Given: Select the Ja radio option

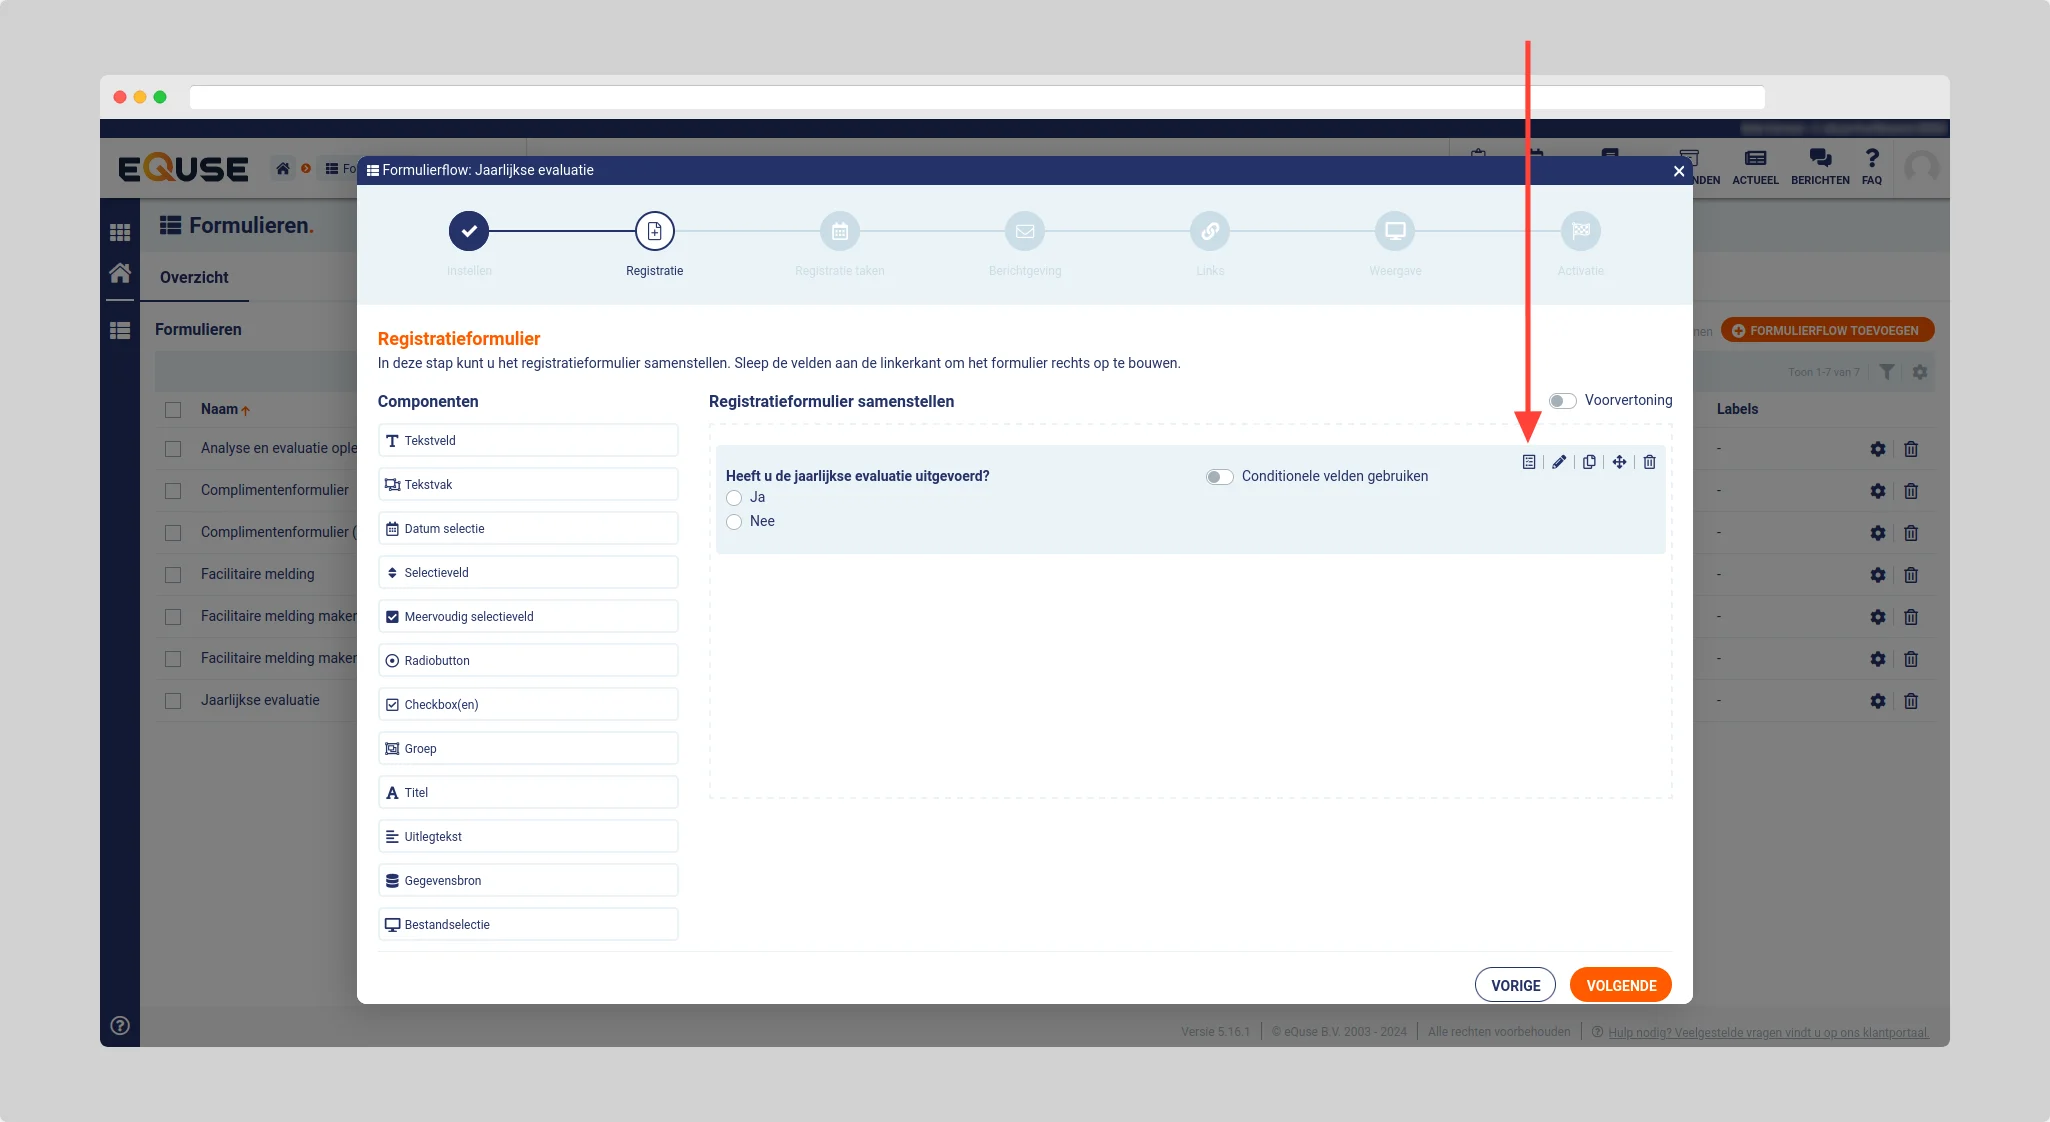Looking at the screenshot, I should pos(734,498).
